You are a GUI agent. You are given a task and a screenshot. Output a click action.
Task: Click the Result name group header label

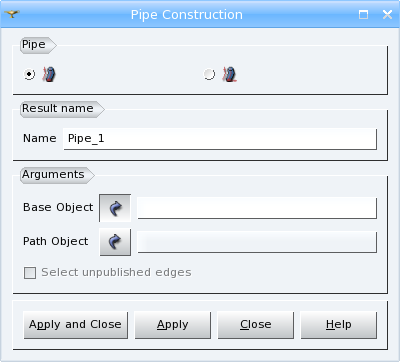pyautogui.click(x=58, y=109)
